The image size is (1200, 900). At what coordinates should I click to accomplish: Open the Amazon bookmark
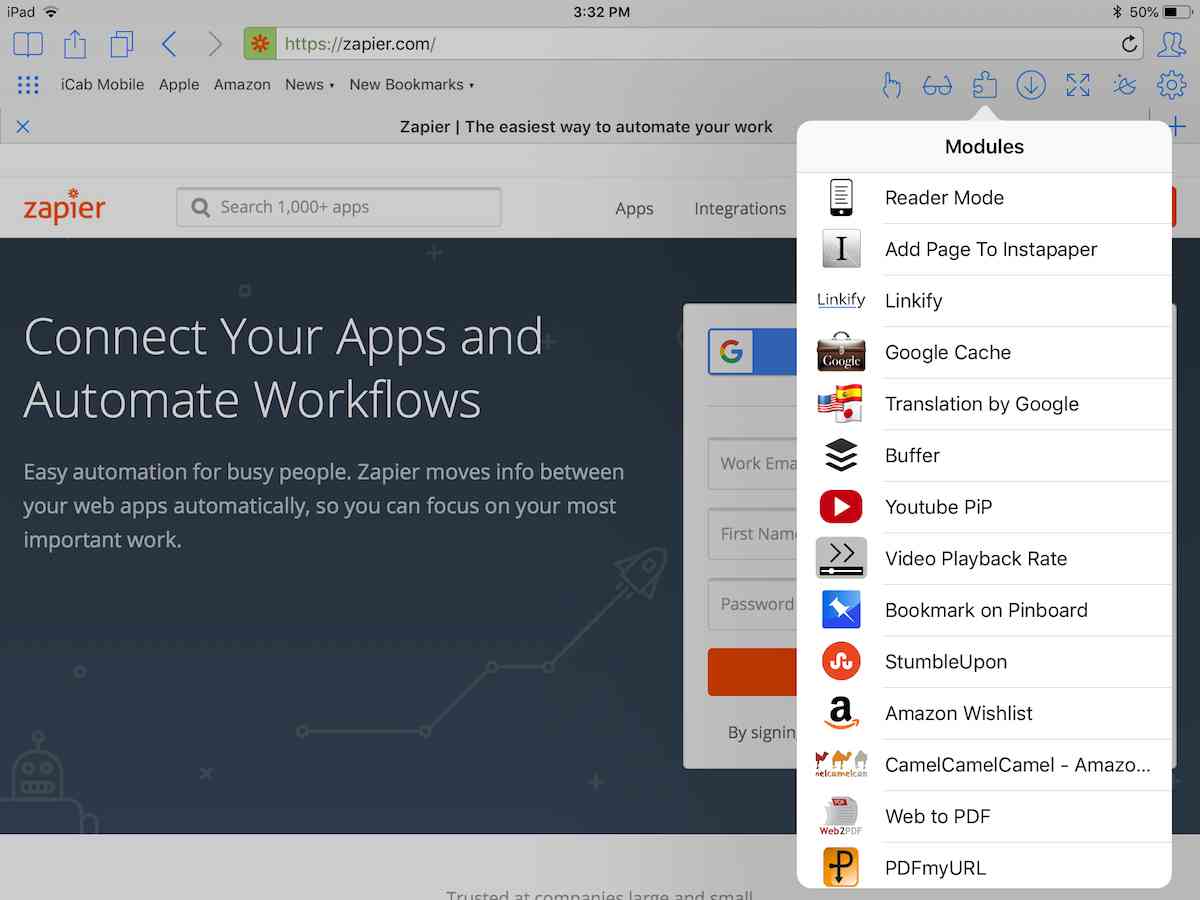click(x=242, y=85)
